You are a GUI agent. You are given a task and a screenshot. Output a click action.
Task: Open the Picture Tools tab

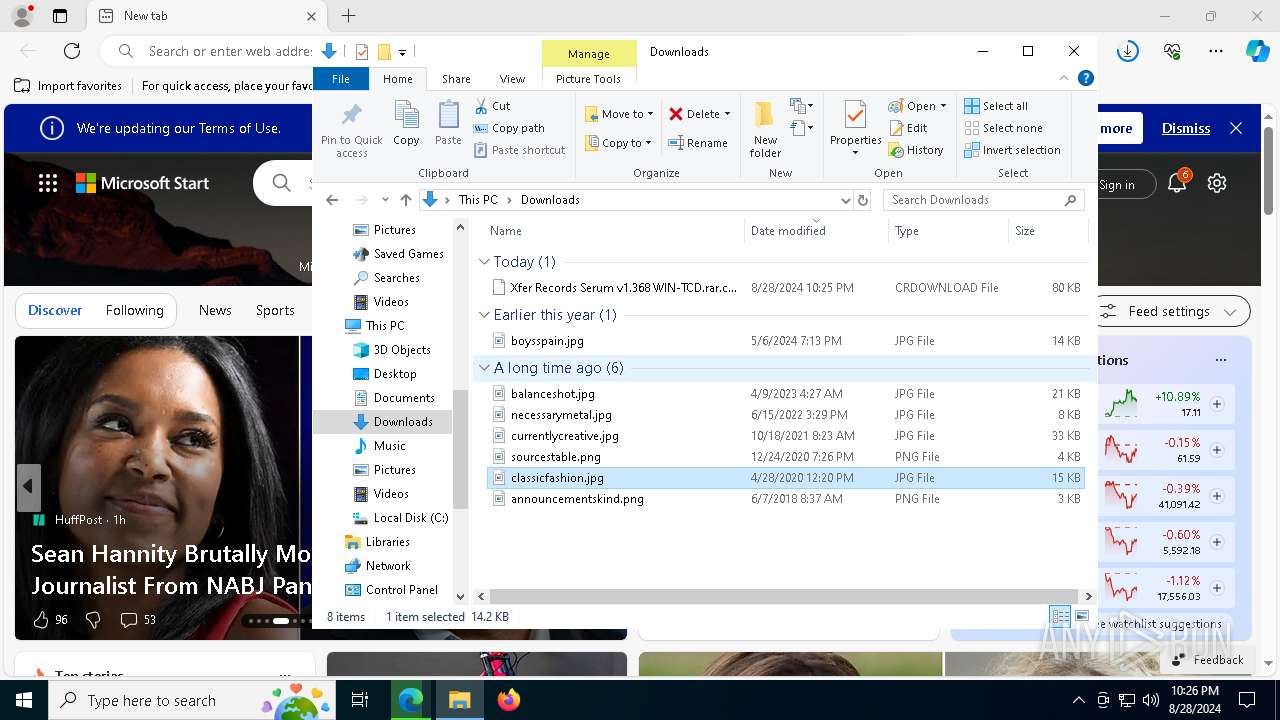pos(588,79)
